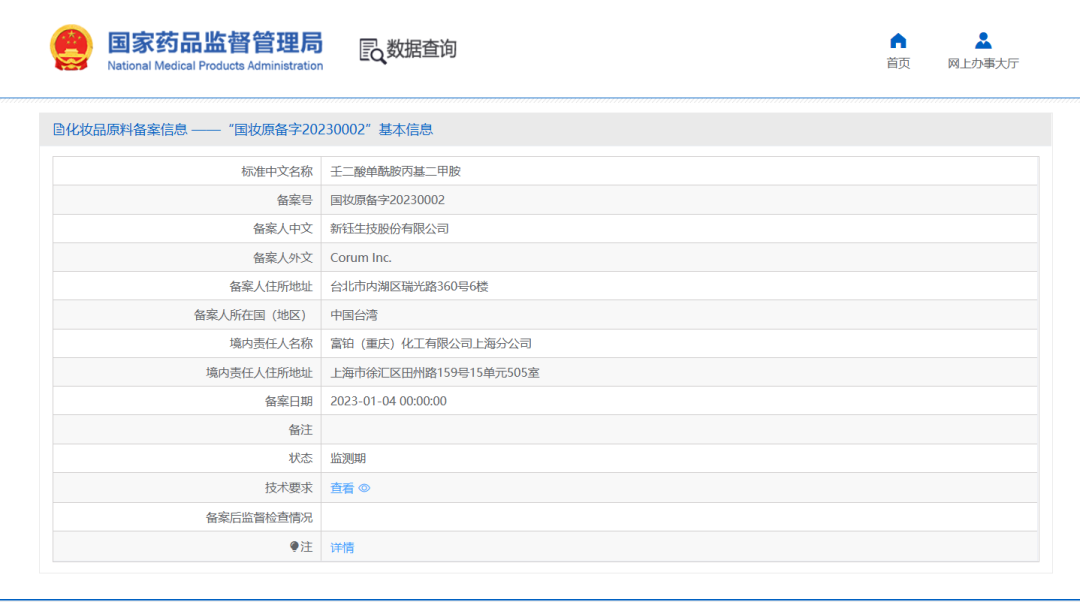Click the lightbulb icon beside 注

point(294,546)
